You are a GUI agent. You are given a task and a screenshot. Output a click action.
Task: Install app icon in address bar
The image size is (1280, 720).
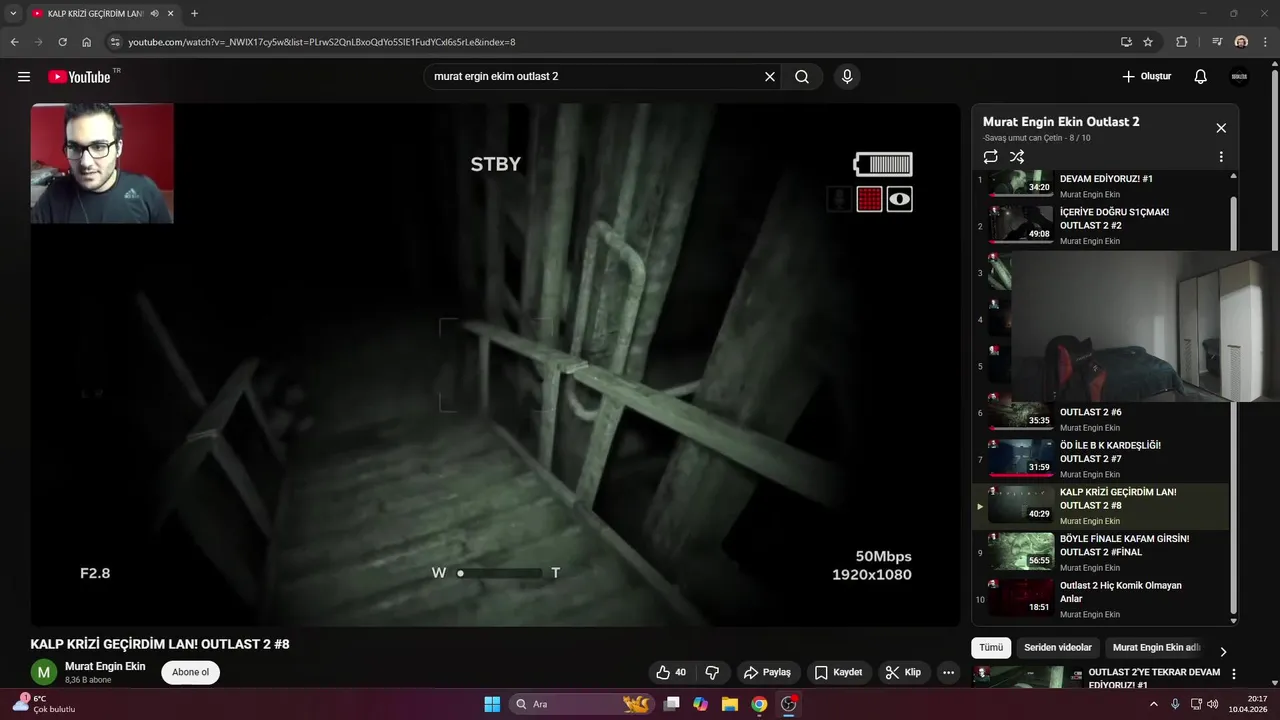[1126, 42]
